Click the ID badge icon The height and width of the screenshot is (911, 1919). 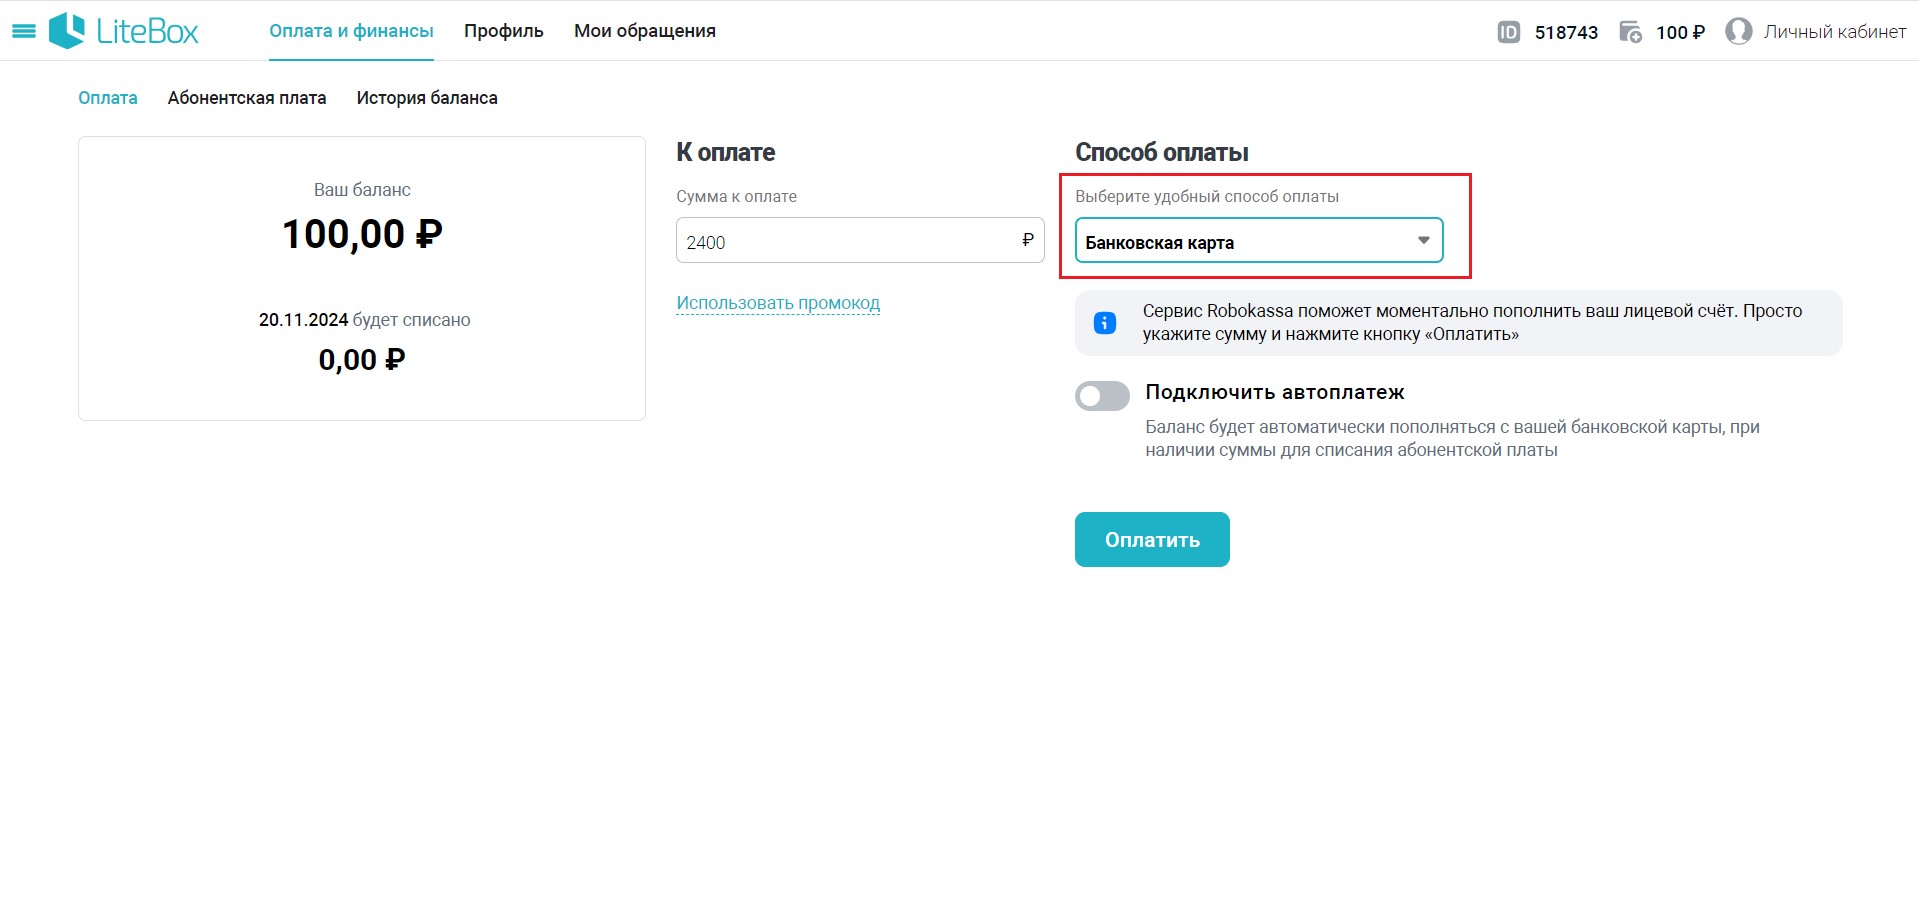point(1508,32)
